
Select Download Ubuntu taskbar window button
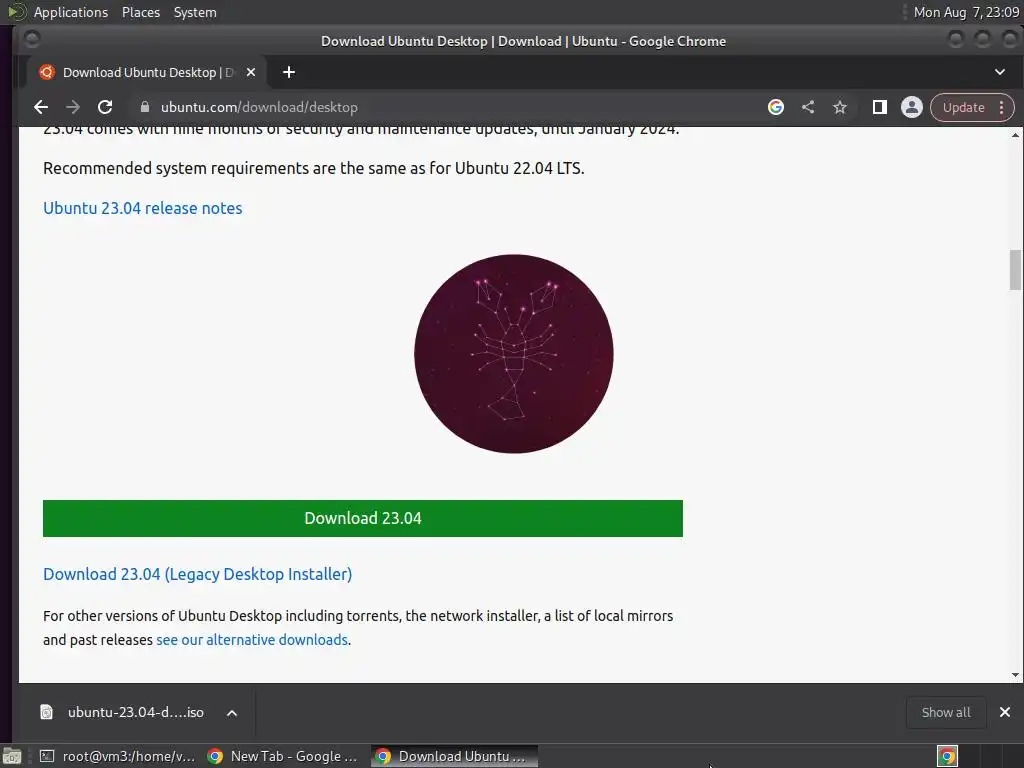point(455,756)
